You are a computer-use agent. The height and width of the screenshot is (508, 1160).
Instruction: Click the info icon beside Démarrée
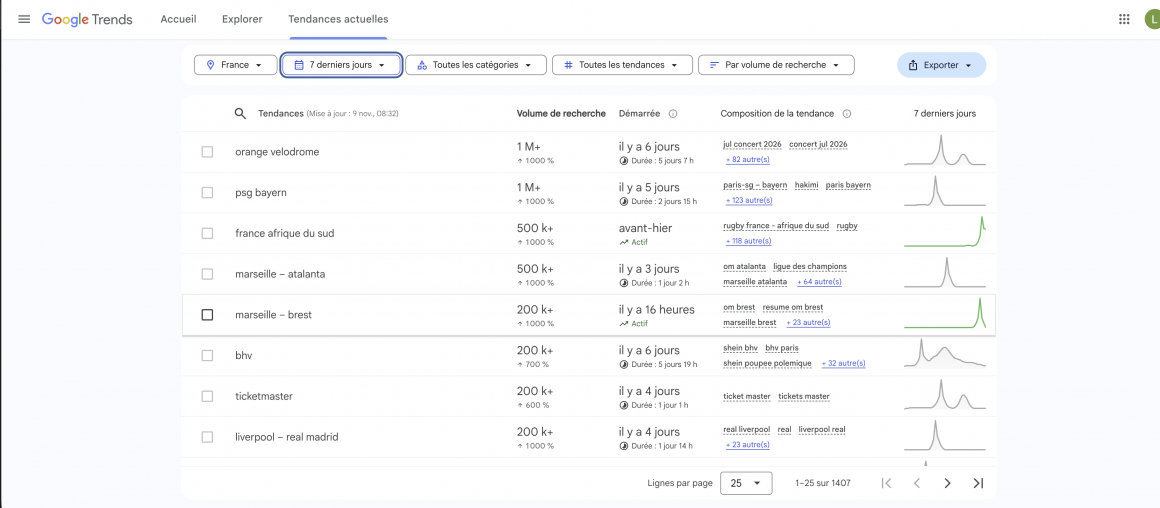pyautogui.click(x=673, y=114)
